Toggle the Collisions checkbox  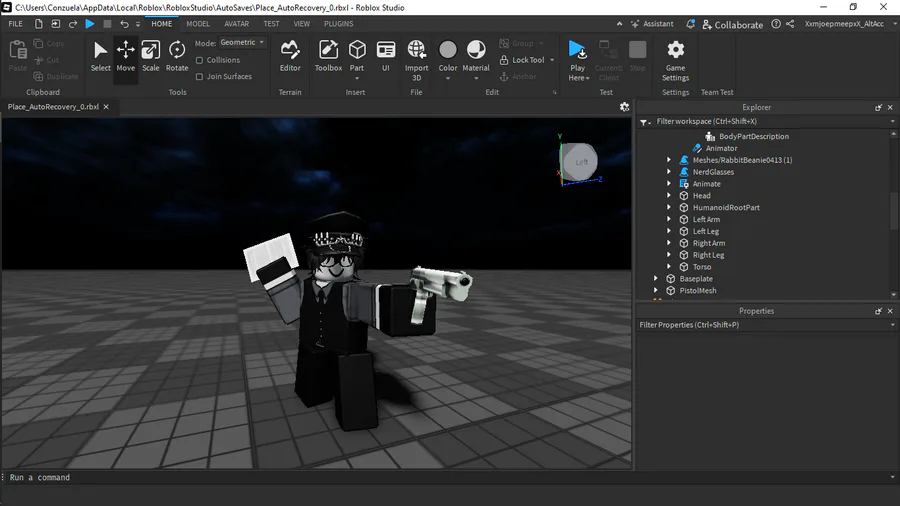(x=200, y=60)
